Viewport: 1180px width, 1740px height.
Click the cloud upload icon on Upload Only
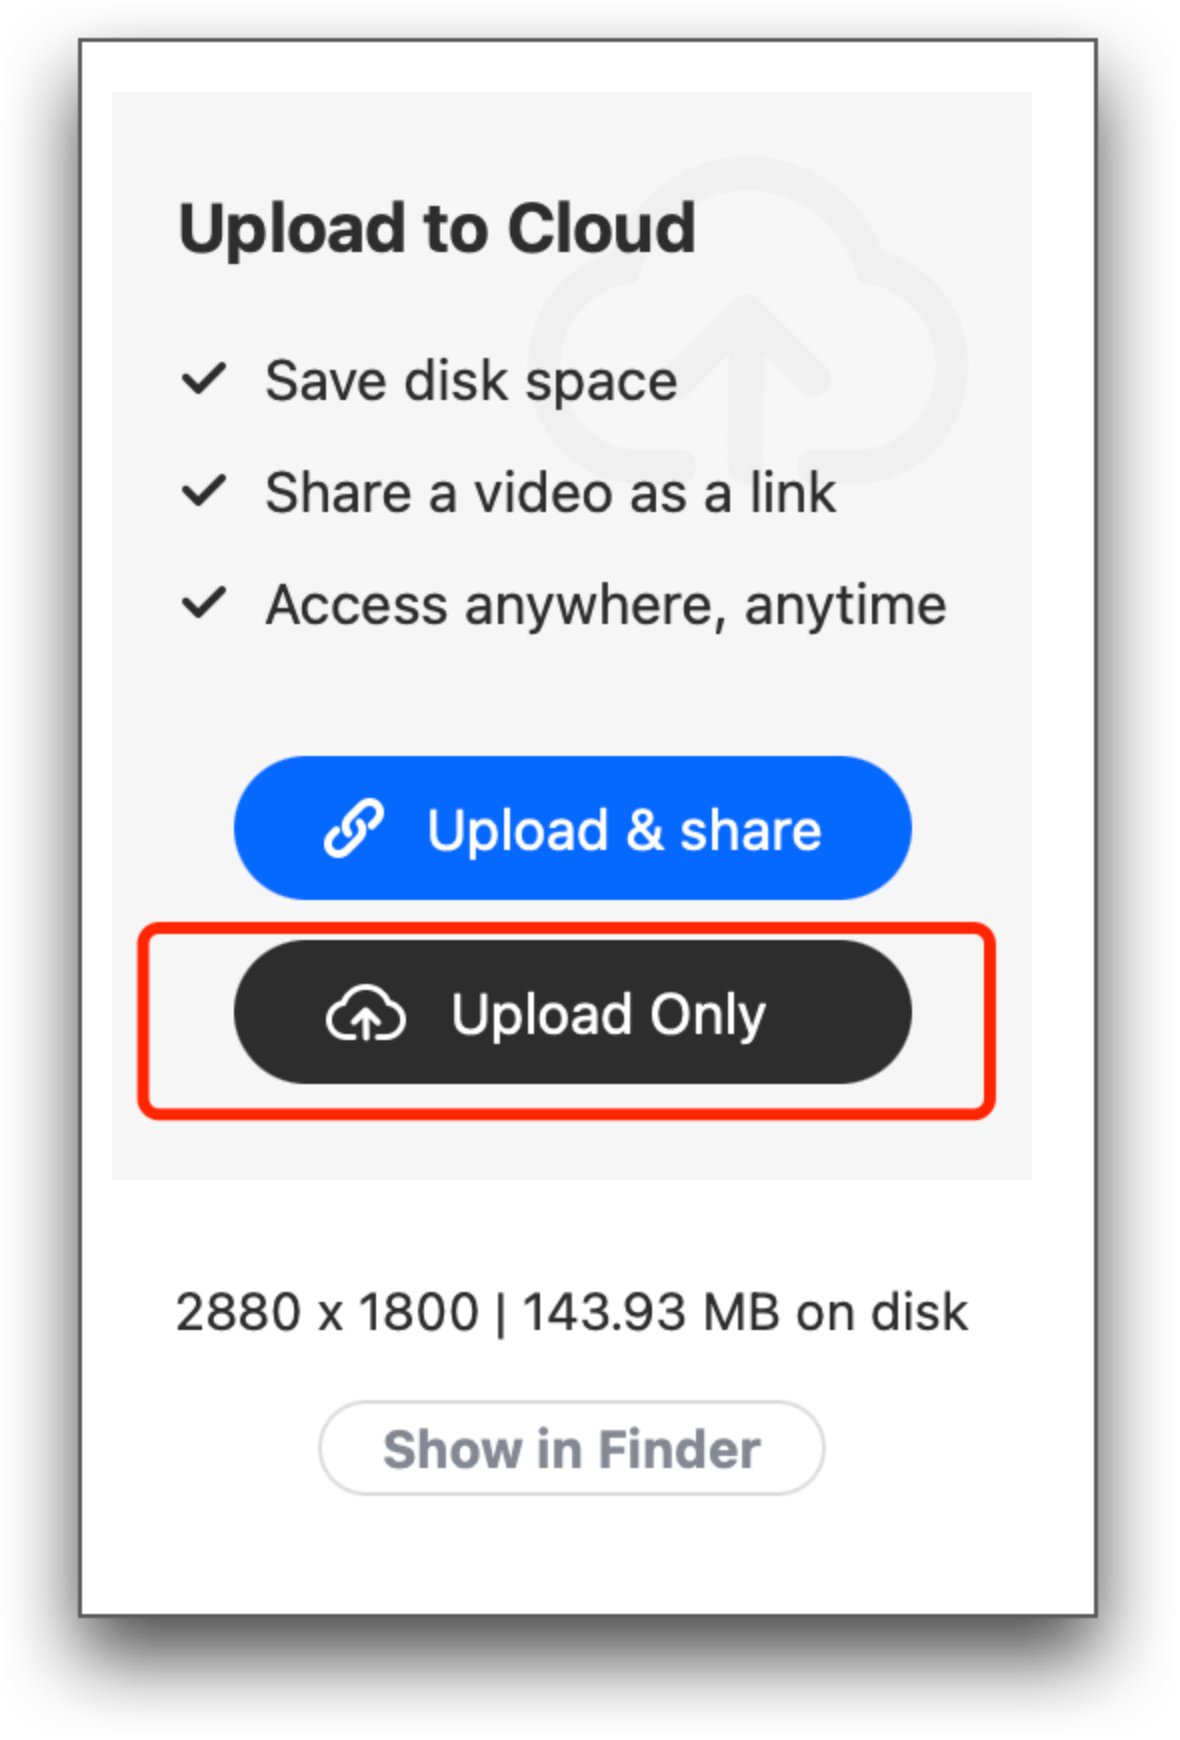[x=365, y=1013]
